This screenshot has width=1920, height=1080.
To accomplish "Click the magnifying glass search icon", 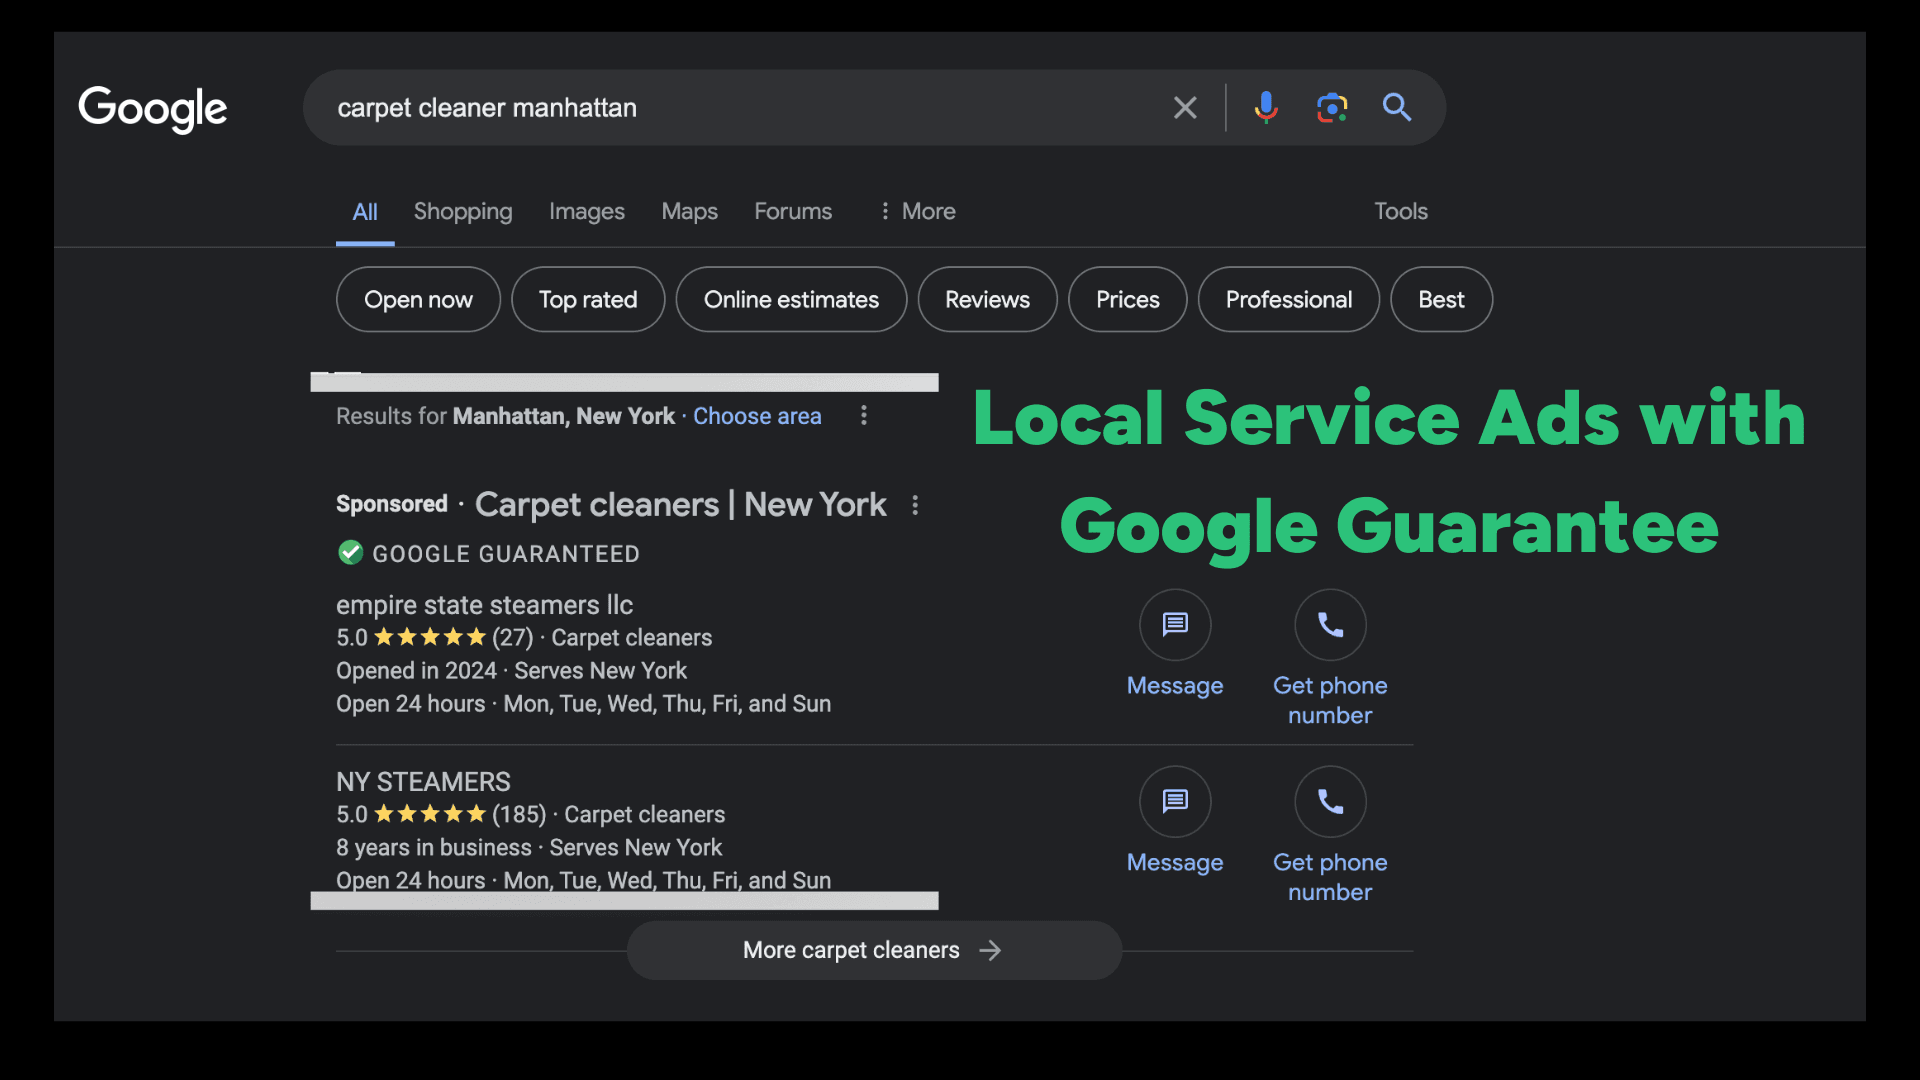I will click(1397, 107).
